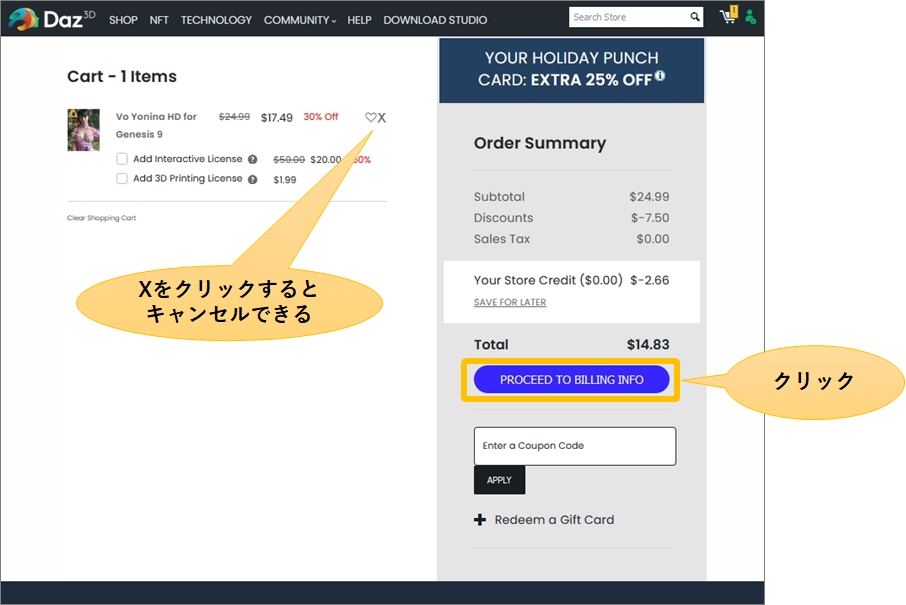Add item to wishlist with heart icon
Viewport: 906px width, 605px height.
pyautogui.click(x=370, y=117)
